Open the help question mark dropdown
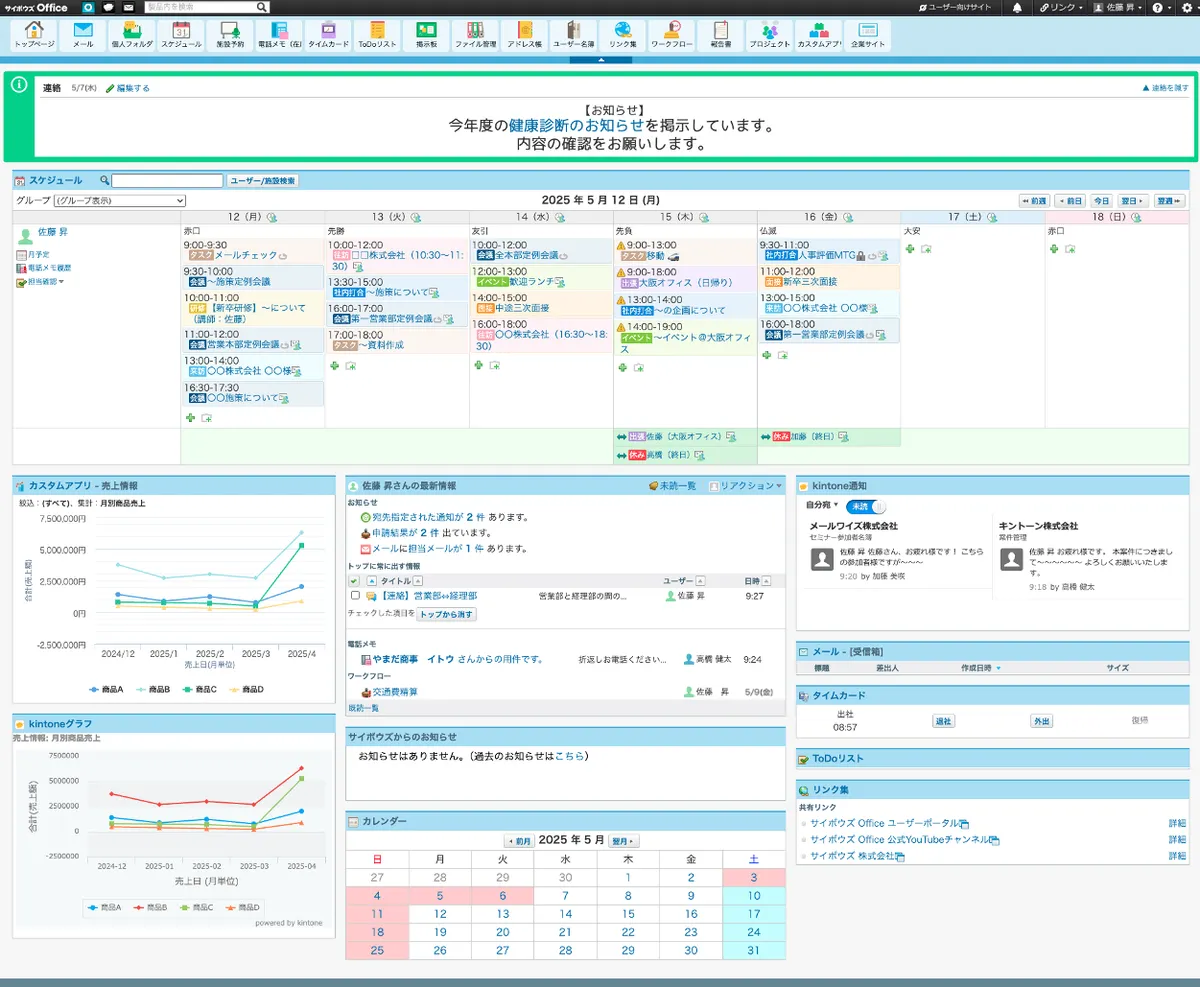Viewport: 1200px width, 987px height. (1160, 7)
